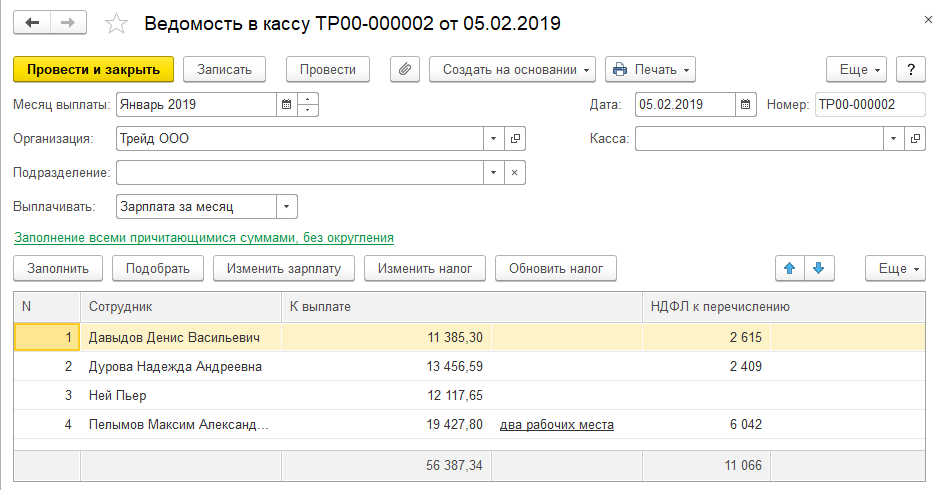
Task: Add document to favorites with star
Action: (x=116, y=23)
